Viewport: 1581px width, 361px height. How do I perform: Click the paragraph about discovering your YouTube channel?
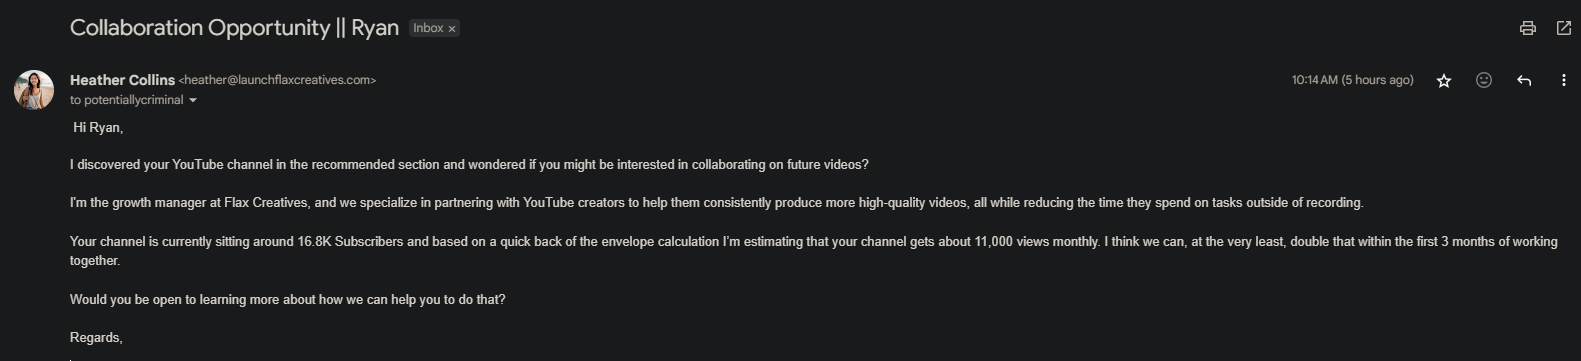[x=469, y=165]
